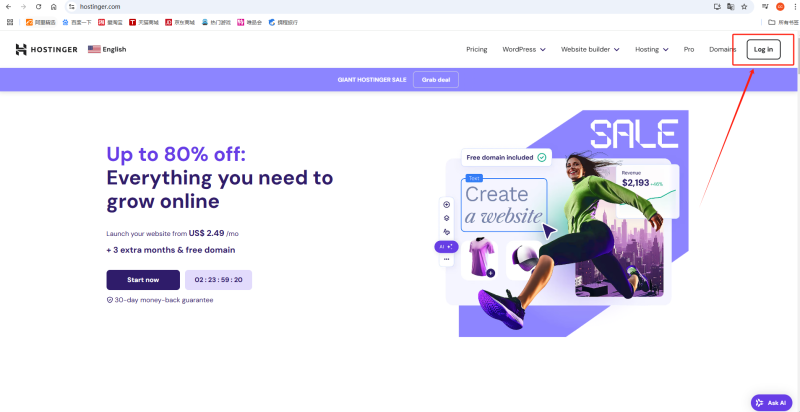Go to browser home via house icon
800x412 pixels.
54,7
